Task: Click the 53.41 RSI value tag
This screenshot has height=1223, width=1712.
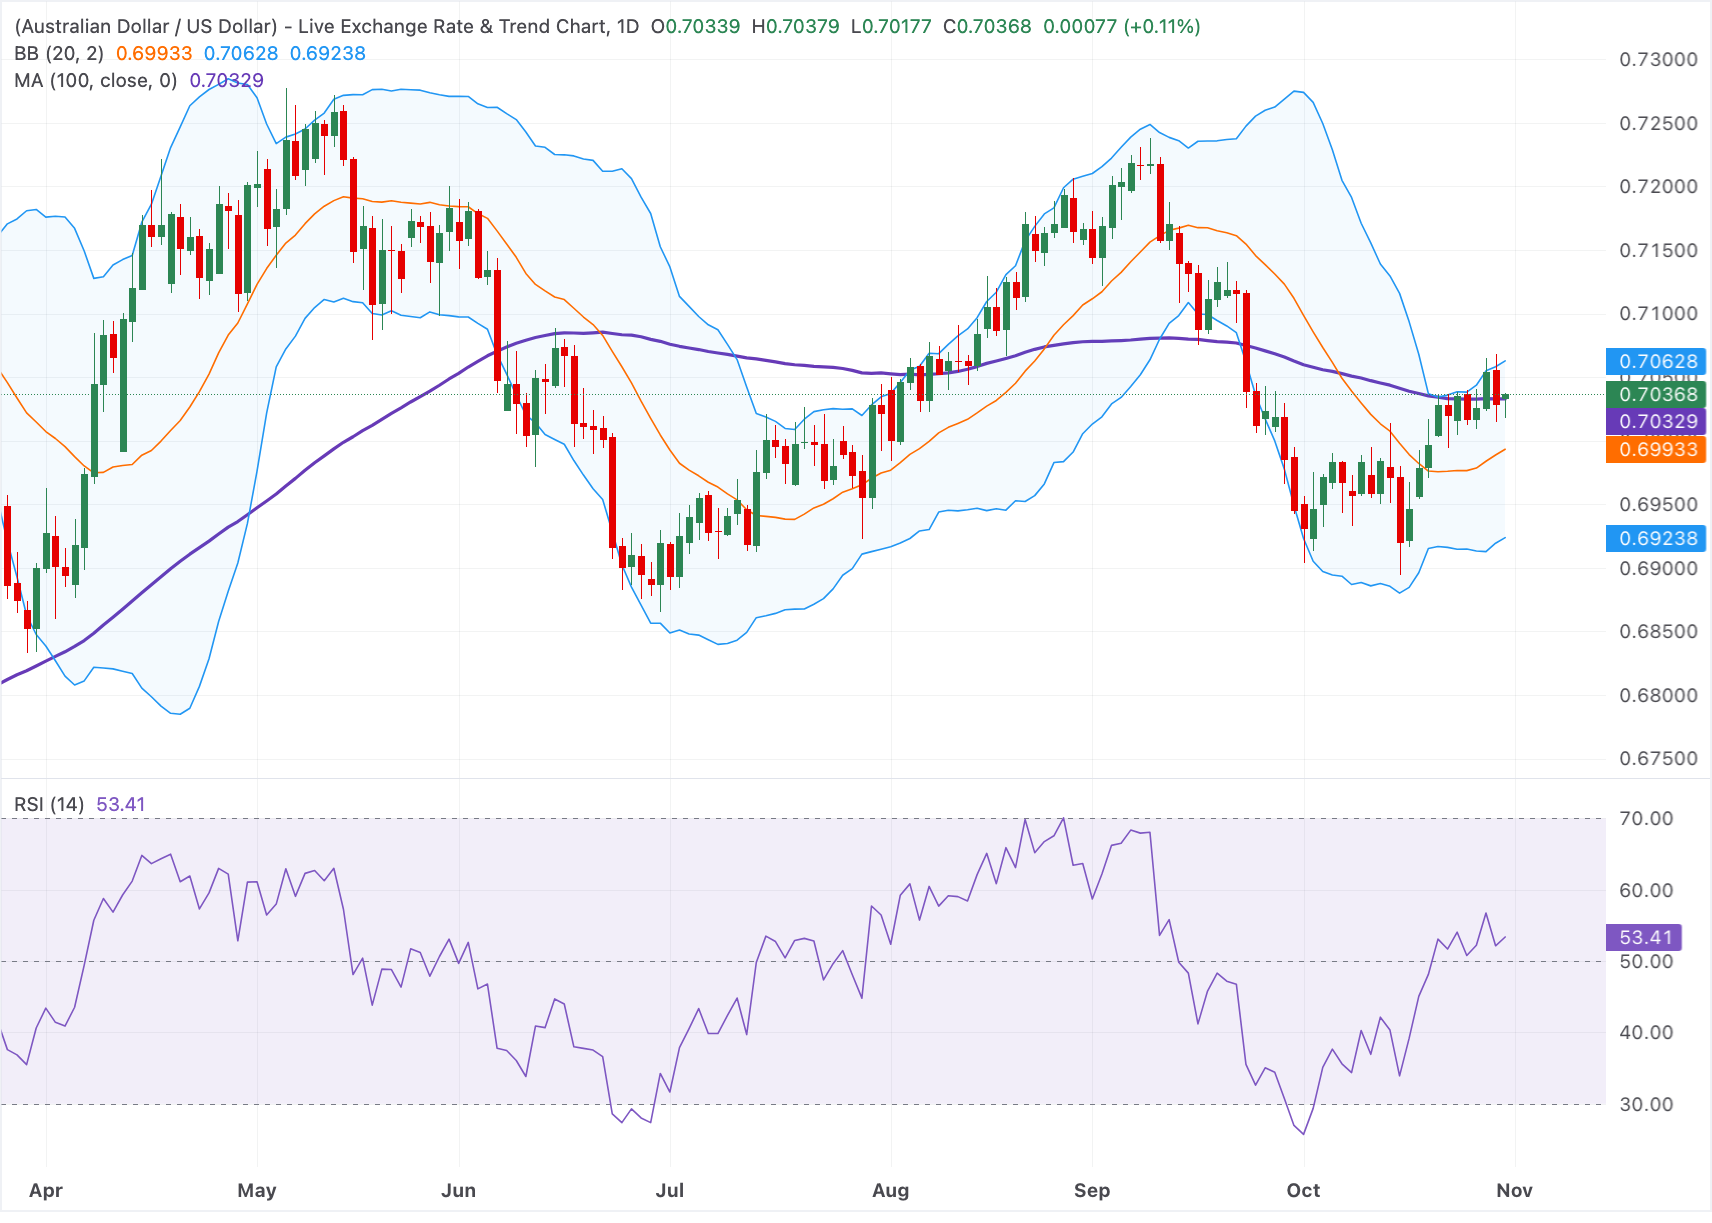Action: (x=1644, y=937)
